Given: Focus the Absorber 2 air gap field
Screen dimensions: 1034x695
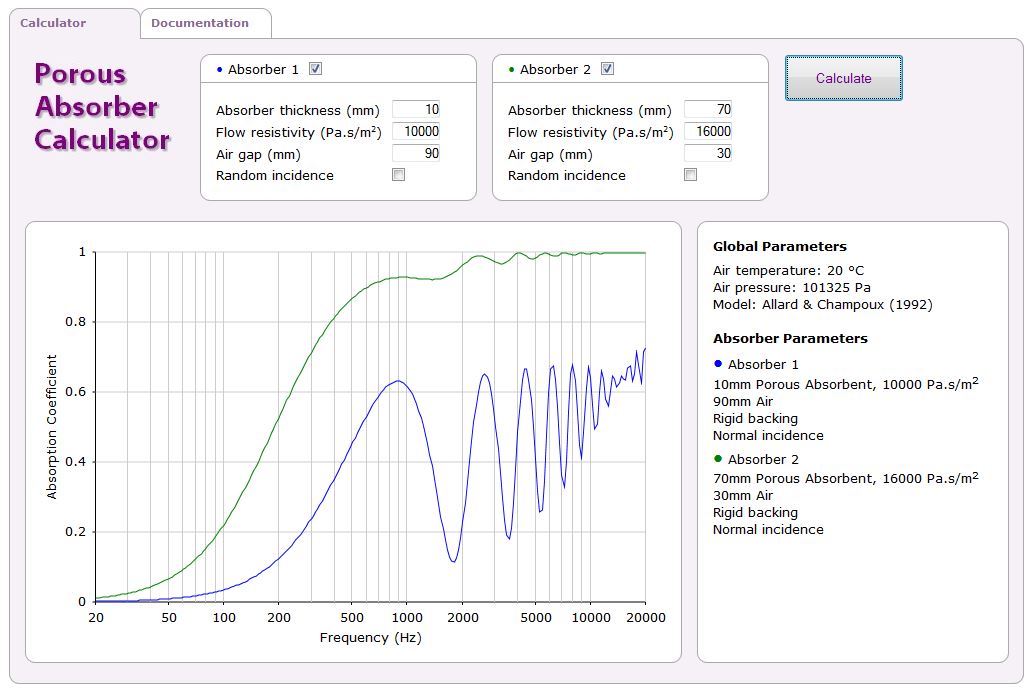Looking at the screenshot, I should 708,154.
